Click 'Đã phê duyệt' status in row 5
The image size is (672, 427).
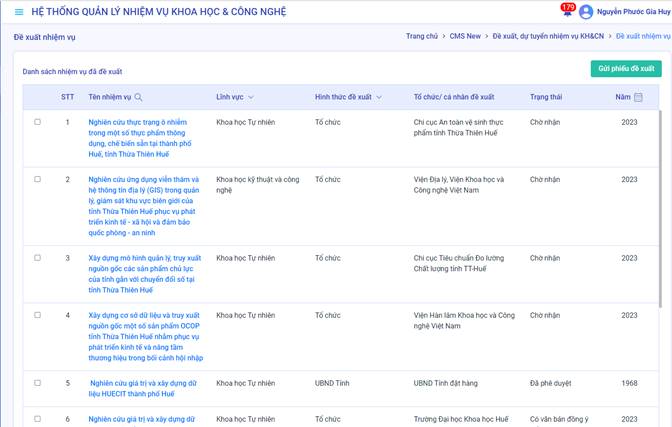point(550,383)
